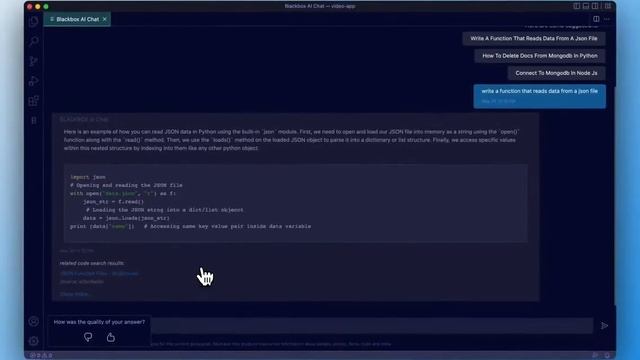Click the 'related code search results' text
The height and width of the screenshot is (360, 640).
pyautogui.click(x=92, y=263)
